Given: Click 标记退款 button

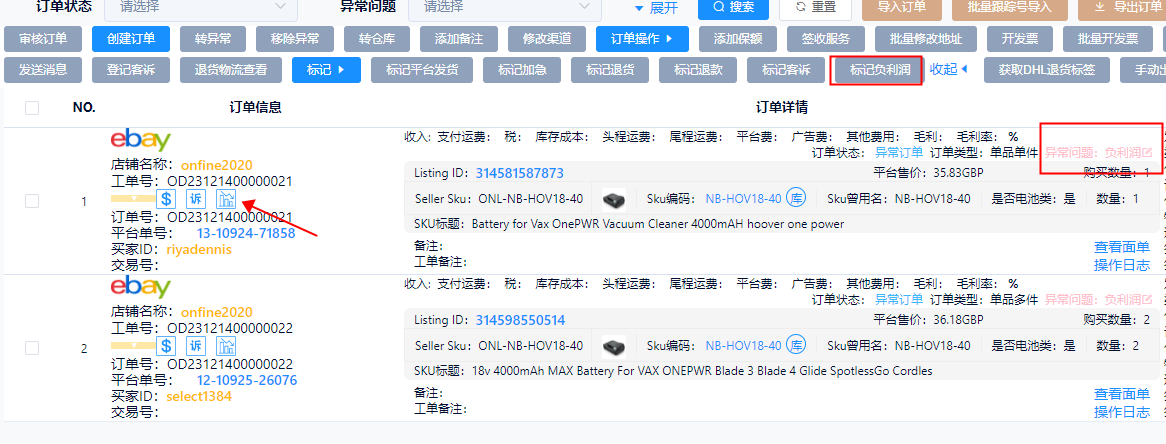Looking at the screenshot, I should point(698,70).
